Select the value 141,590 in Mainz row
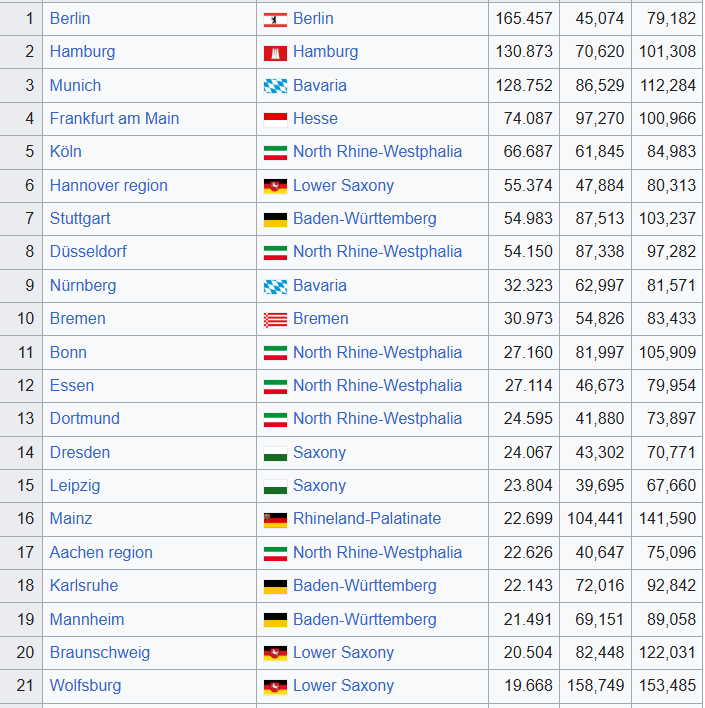This screenshot has height=708, width=705. click(x=668, y=519)
